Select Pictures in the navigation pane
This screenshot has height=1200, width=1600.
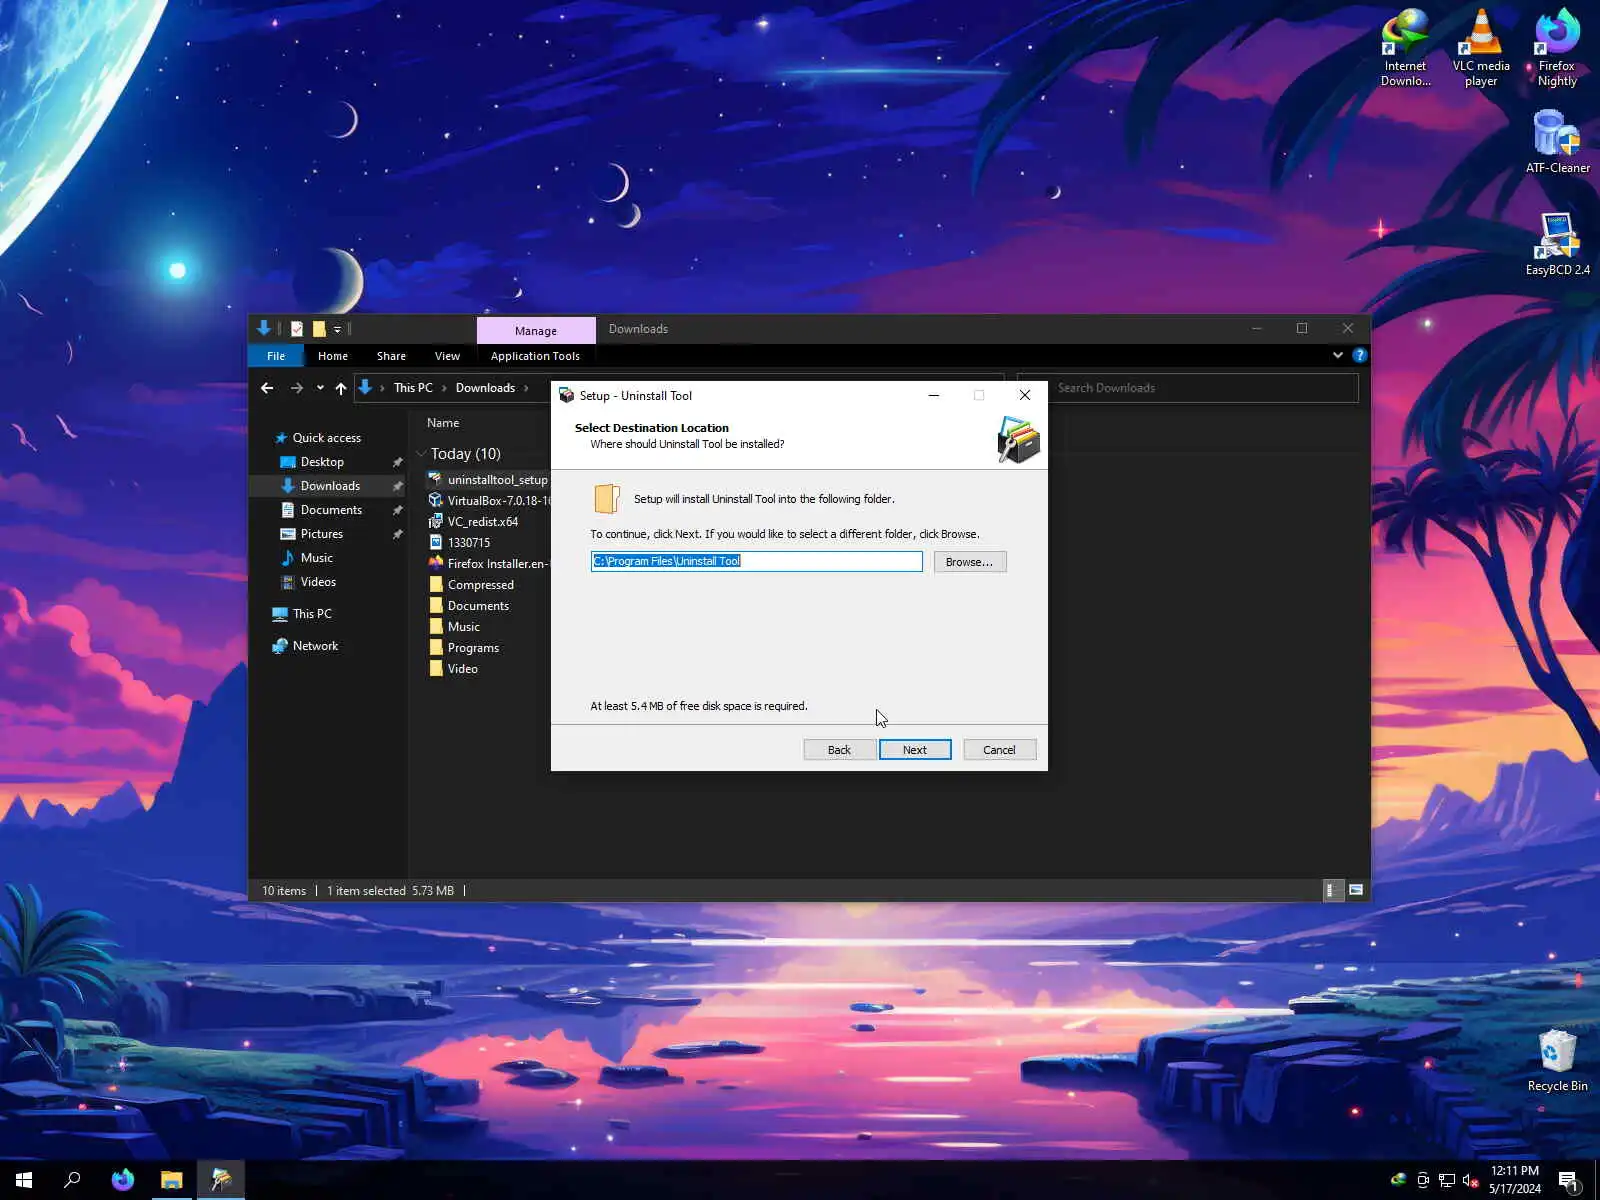click(x=321, y=534)
